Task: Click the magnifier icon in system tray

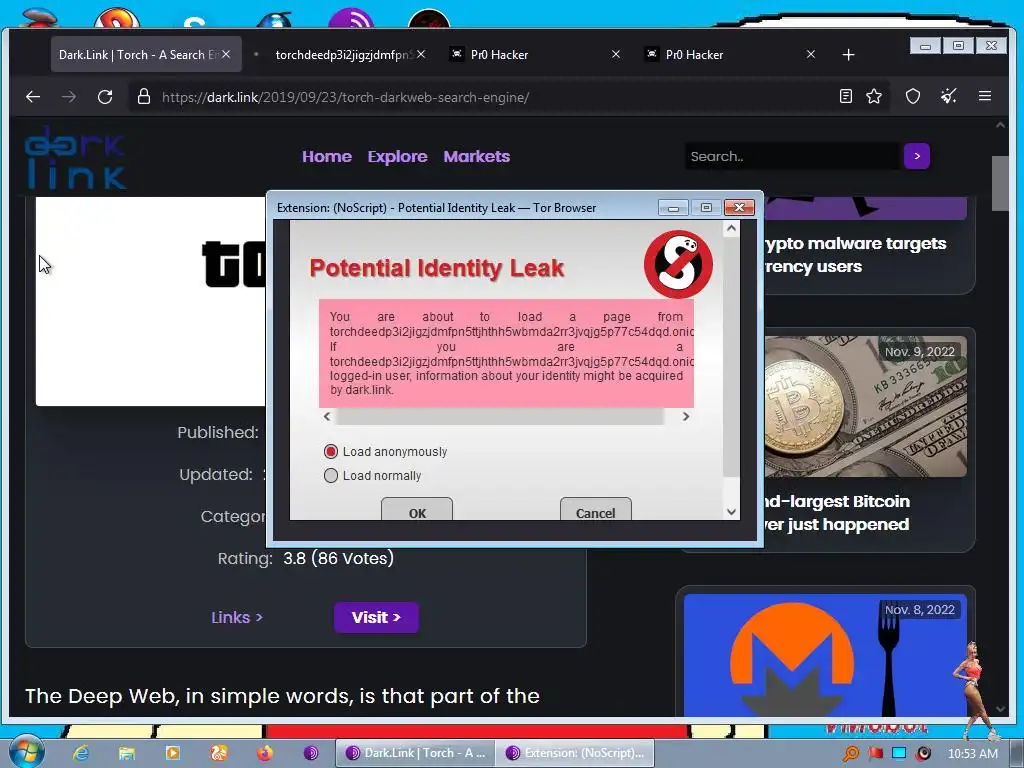Action: [x=850, y=754]
